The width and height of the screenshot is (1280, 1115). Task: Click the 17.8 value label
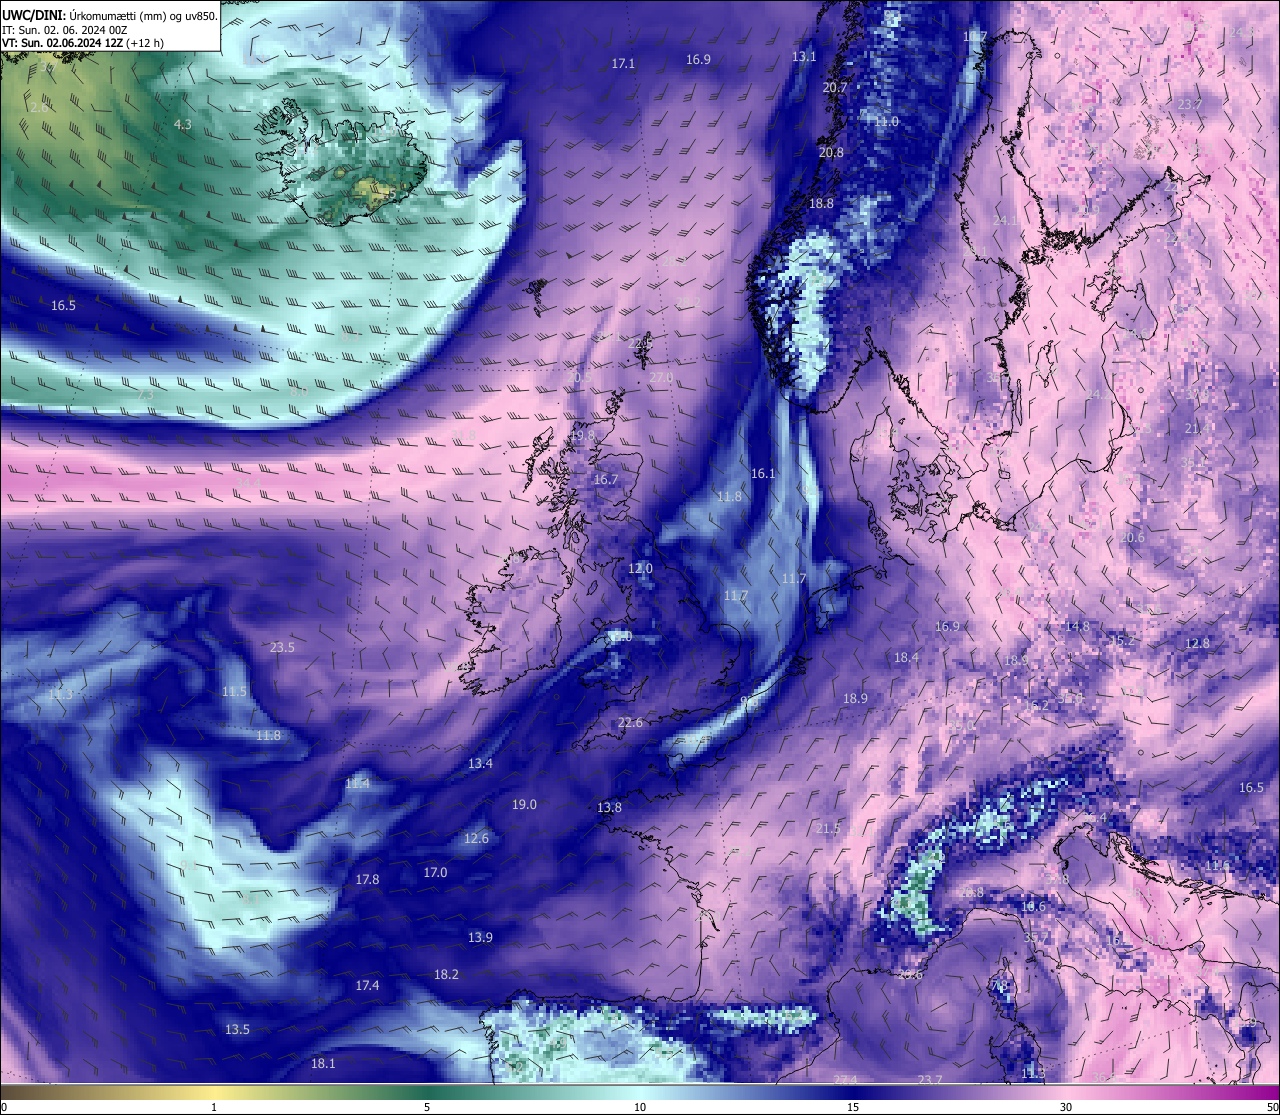[x=367, y=880]
